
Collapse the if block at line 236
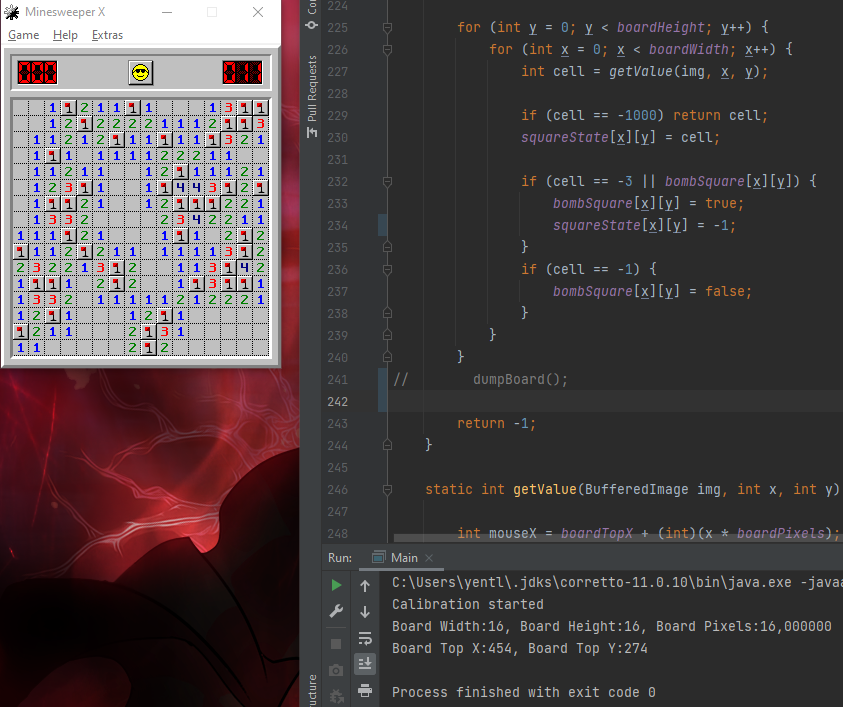click(x=387, y=269)
